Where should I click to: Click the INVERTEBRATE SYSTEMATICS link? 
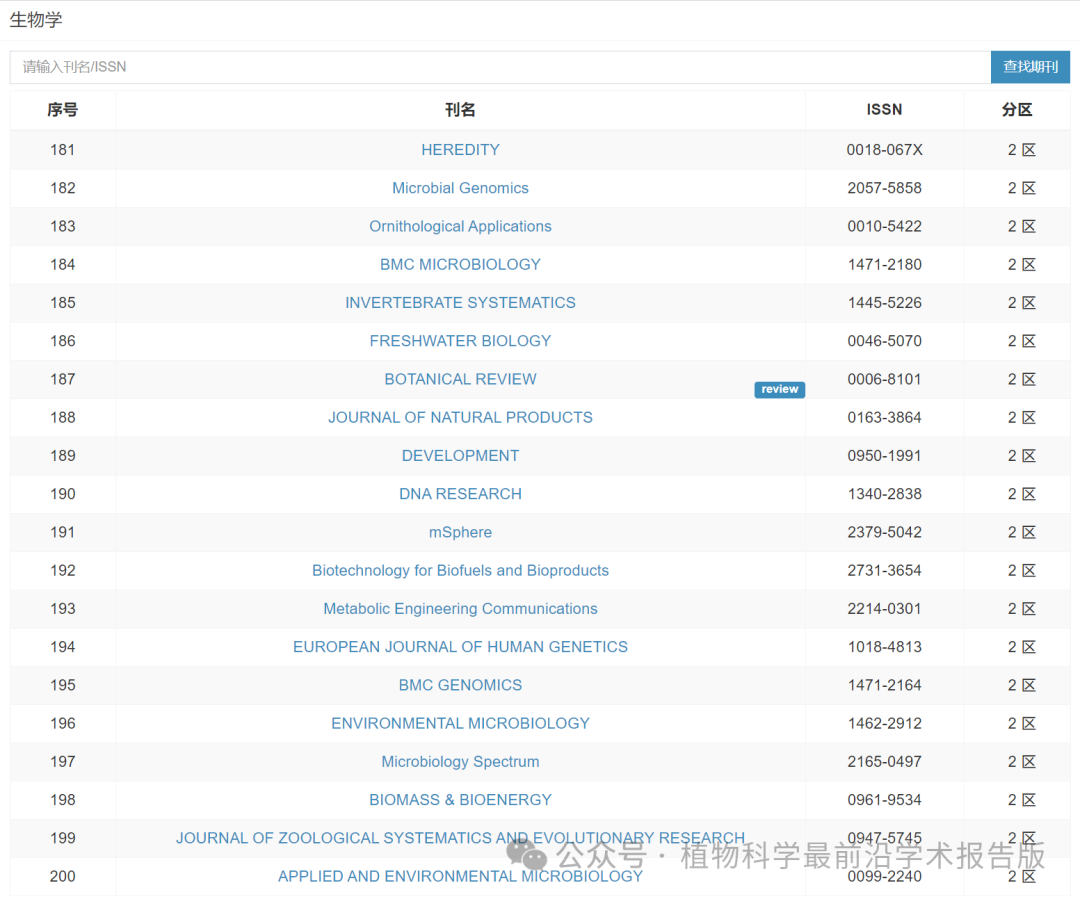point(460,302)
